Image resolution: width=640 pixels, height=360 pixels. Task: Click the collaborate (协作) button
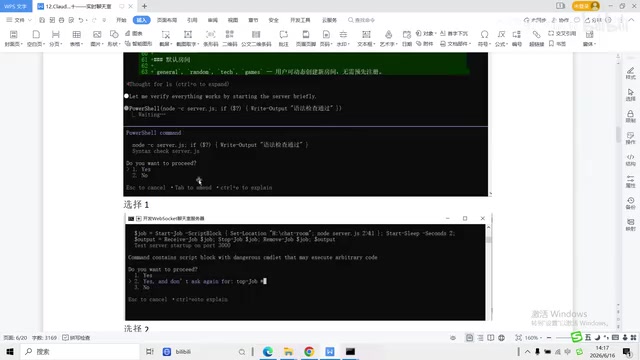pyautogui.click(x=560, y=20)
